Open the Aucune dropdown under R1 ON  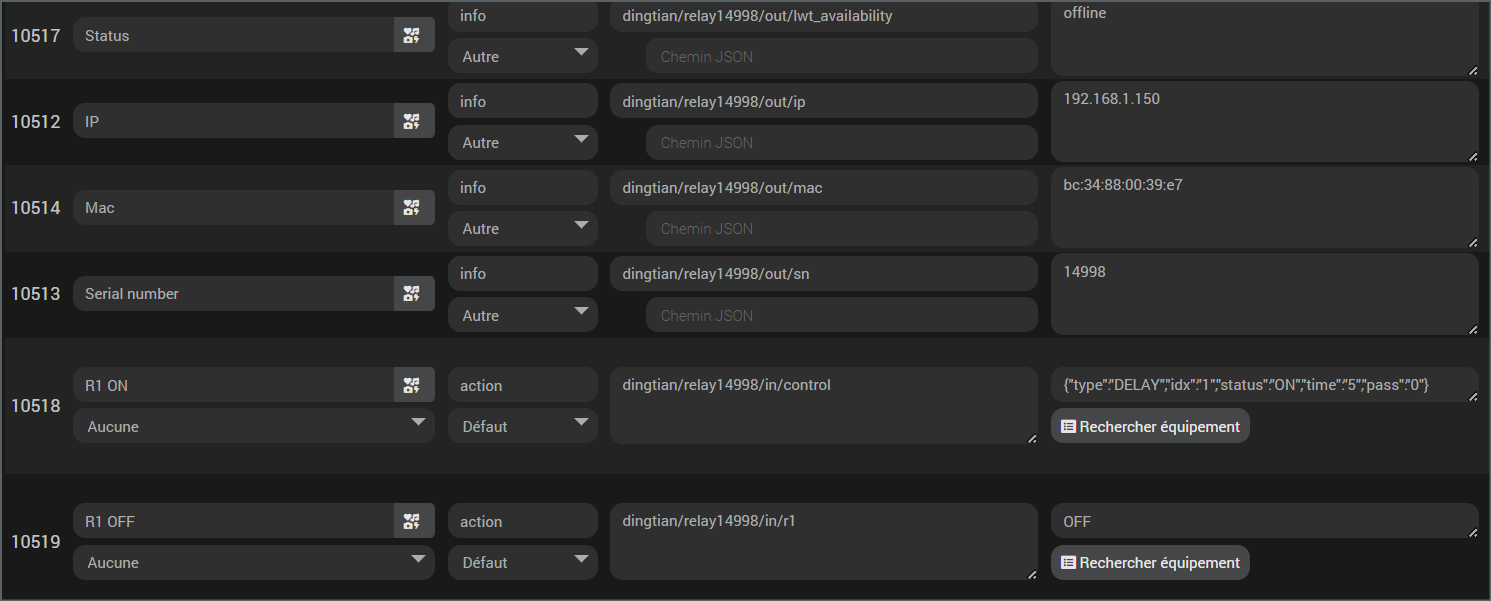tap(253, 427)
